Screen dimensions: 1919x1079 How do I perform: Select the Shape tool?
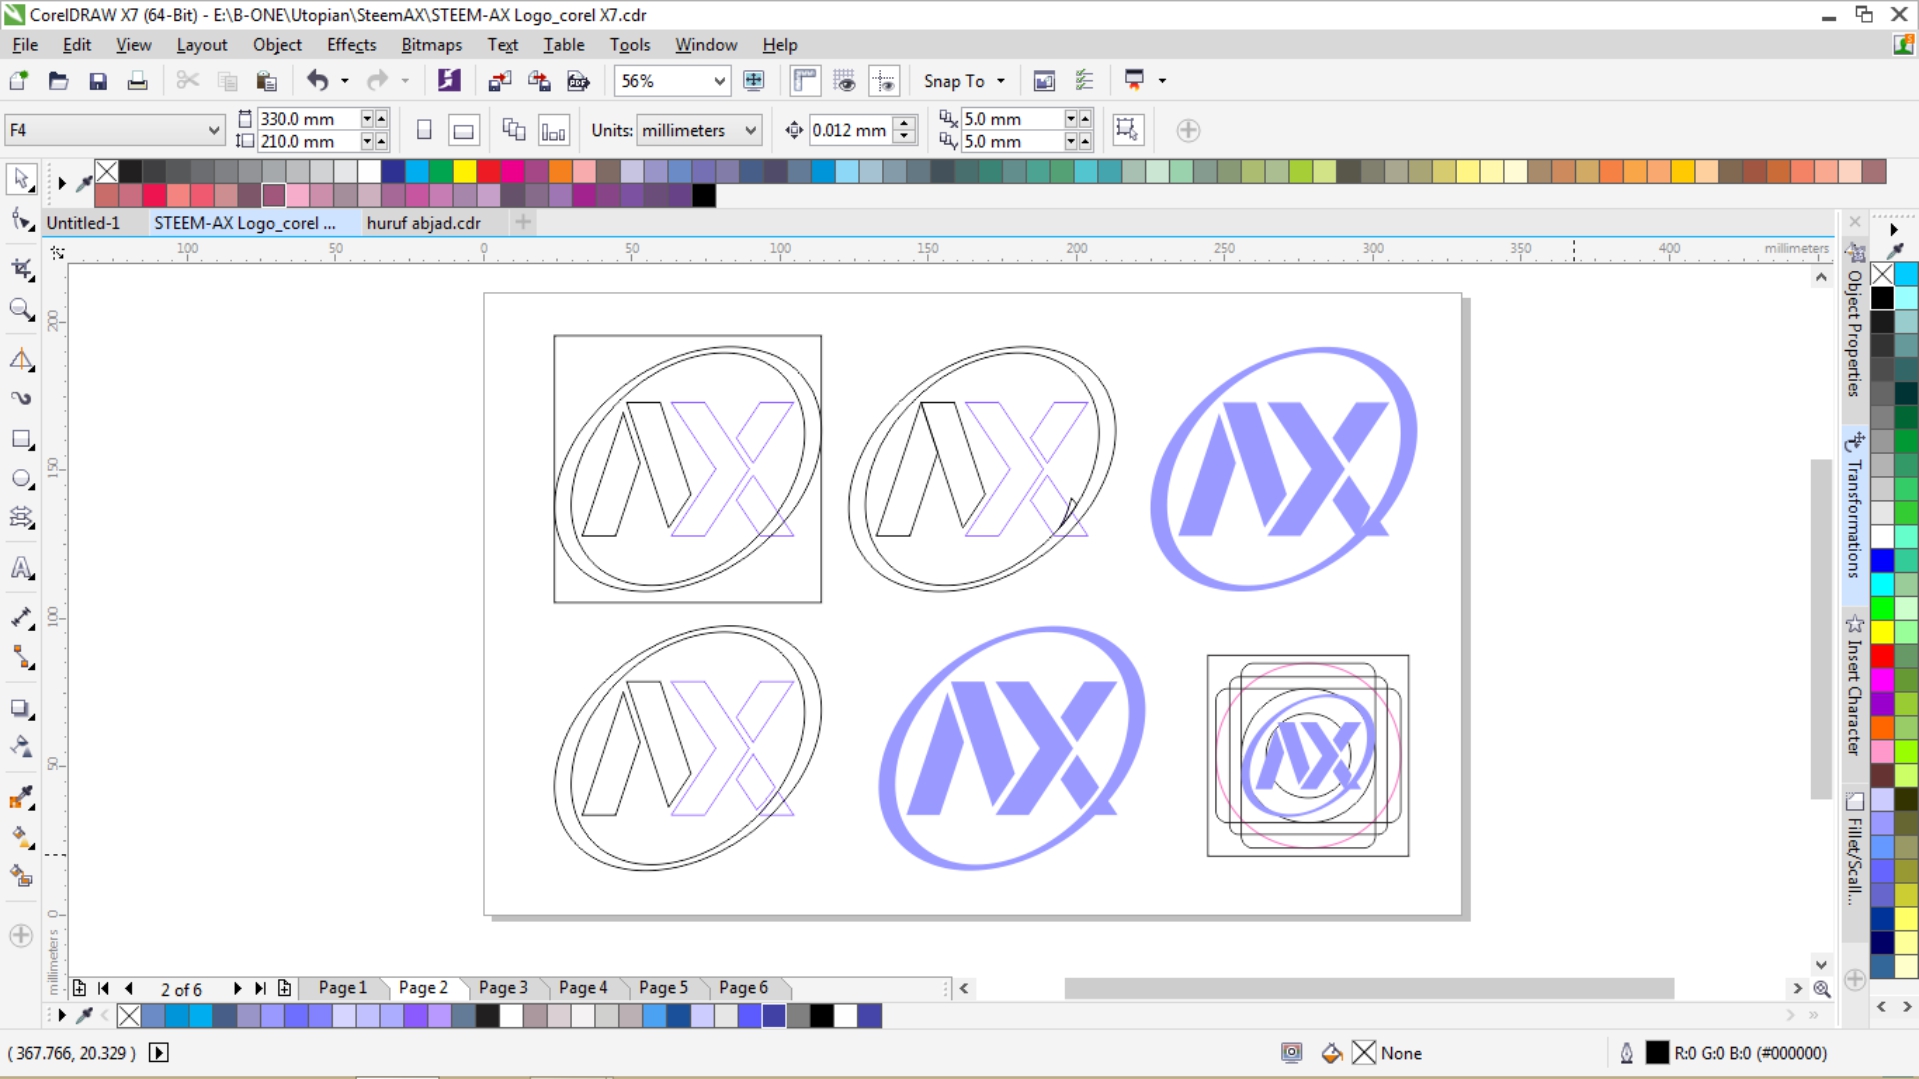(21, 220)
